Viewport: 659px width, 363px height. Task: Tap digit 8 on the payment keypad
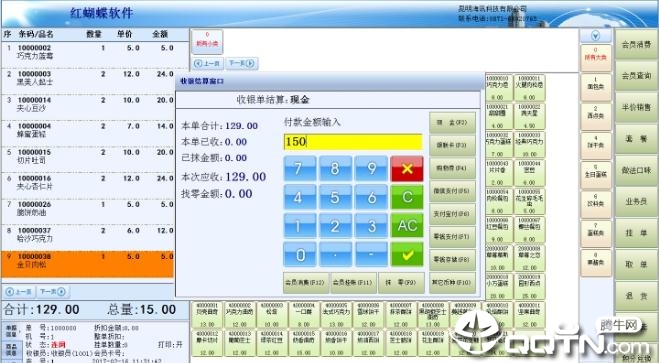[x=335, y=168]
